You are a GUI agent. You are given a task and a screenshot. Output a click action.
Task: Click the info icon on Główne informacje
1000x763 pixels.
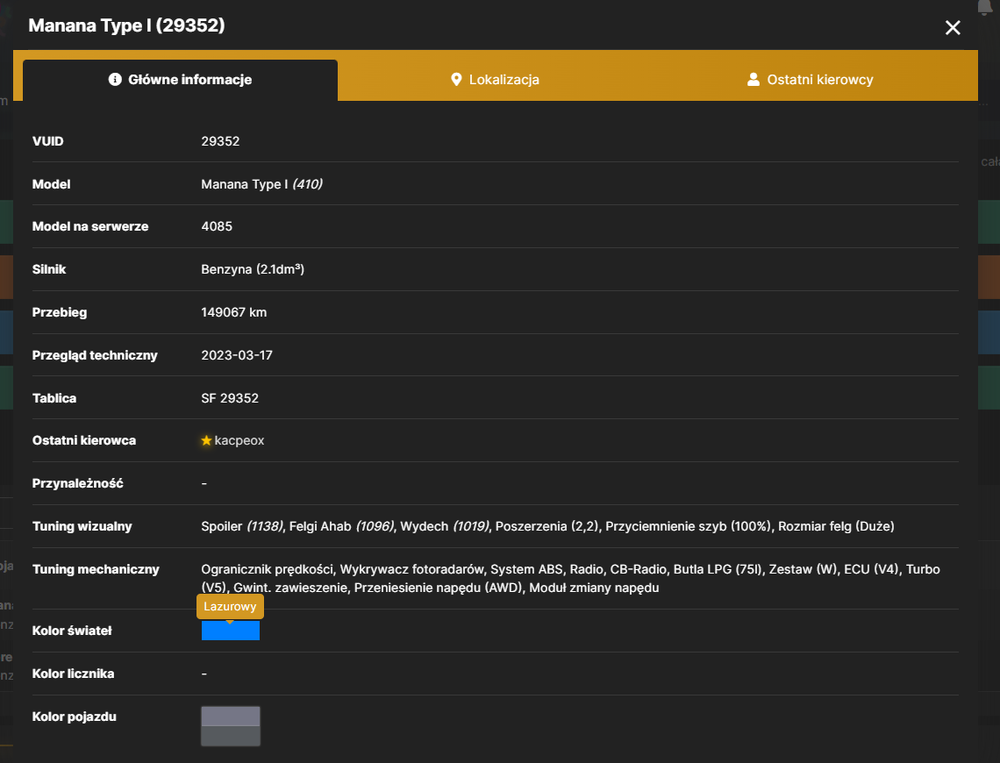[x=115, y=79]
